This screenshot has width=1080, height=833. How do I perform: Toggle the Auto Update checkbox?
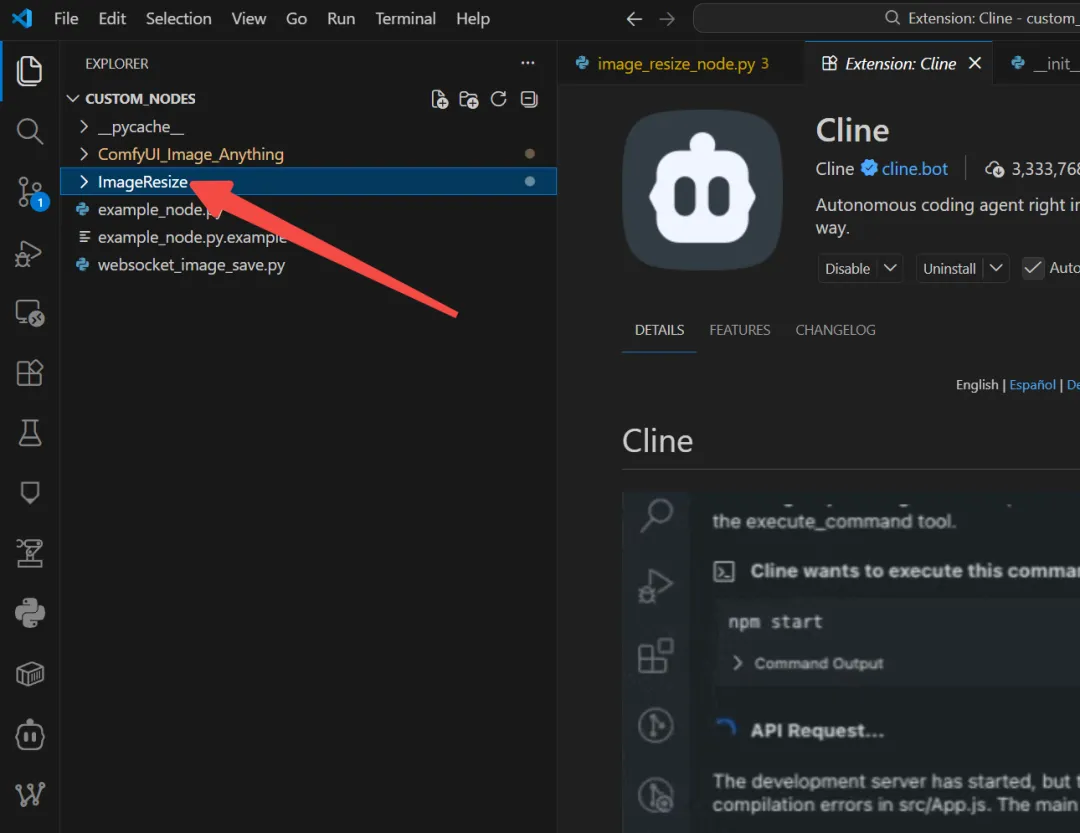coord(1032,268)
